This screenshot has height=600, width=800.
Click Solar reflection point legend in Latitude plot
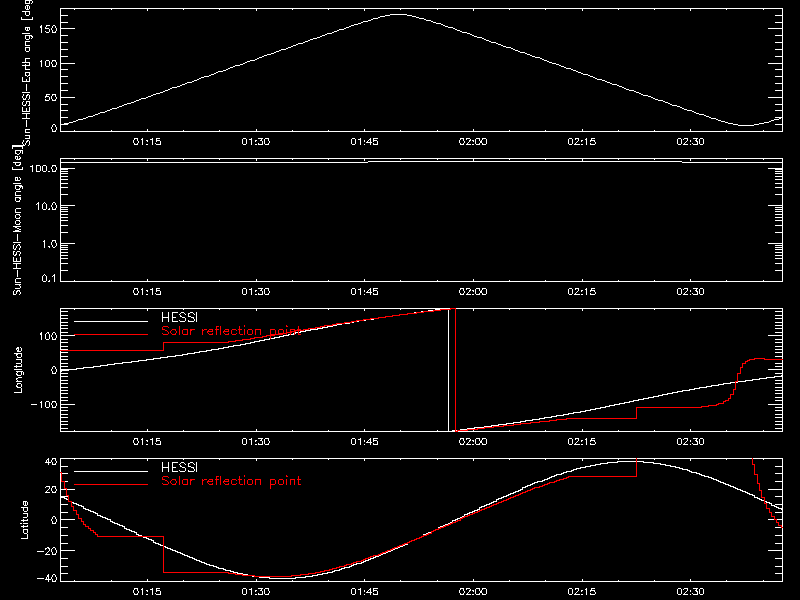[x=231, y=481]
